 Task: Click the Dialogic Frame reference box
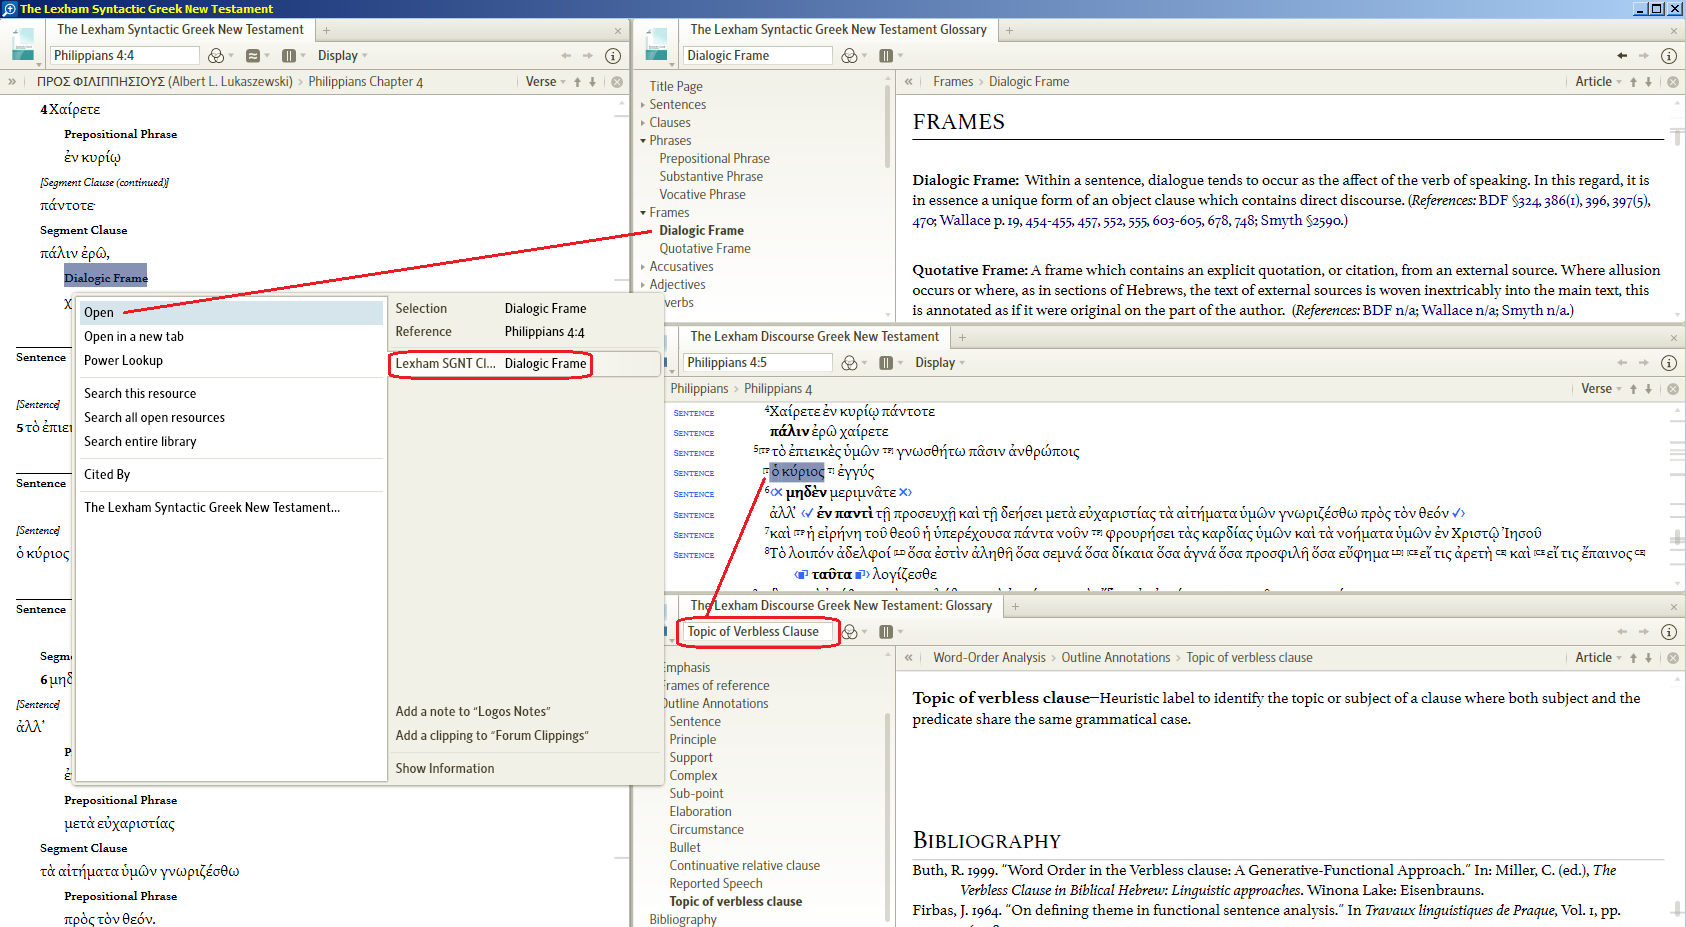click(758, 56)
